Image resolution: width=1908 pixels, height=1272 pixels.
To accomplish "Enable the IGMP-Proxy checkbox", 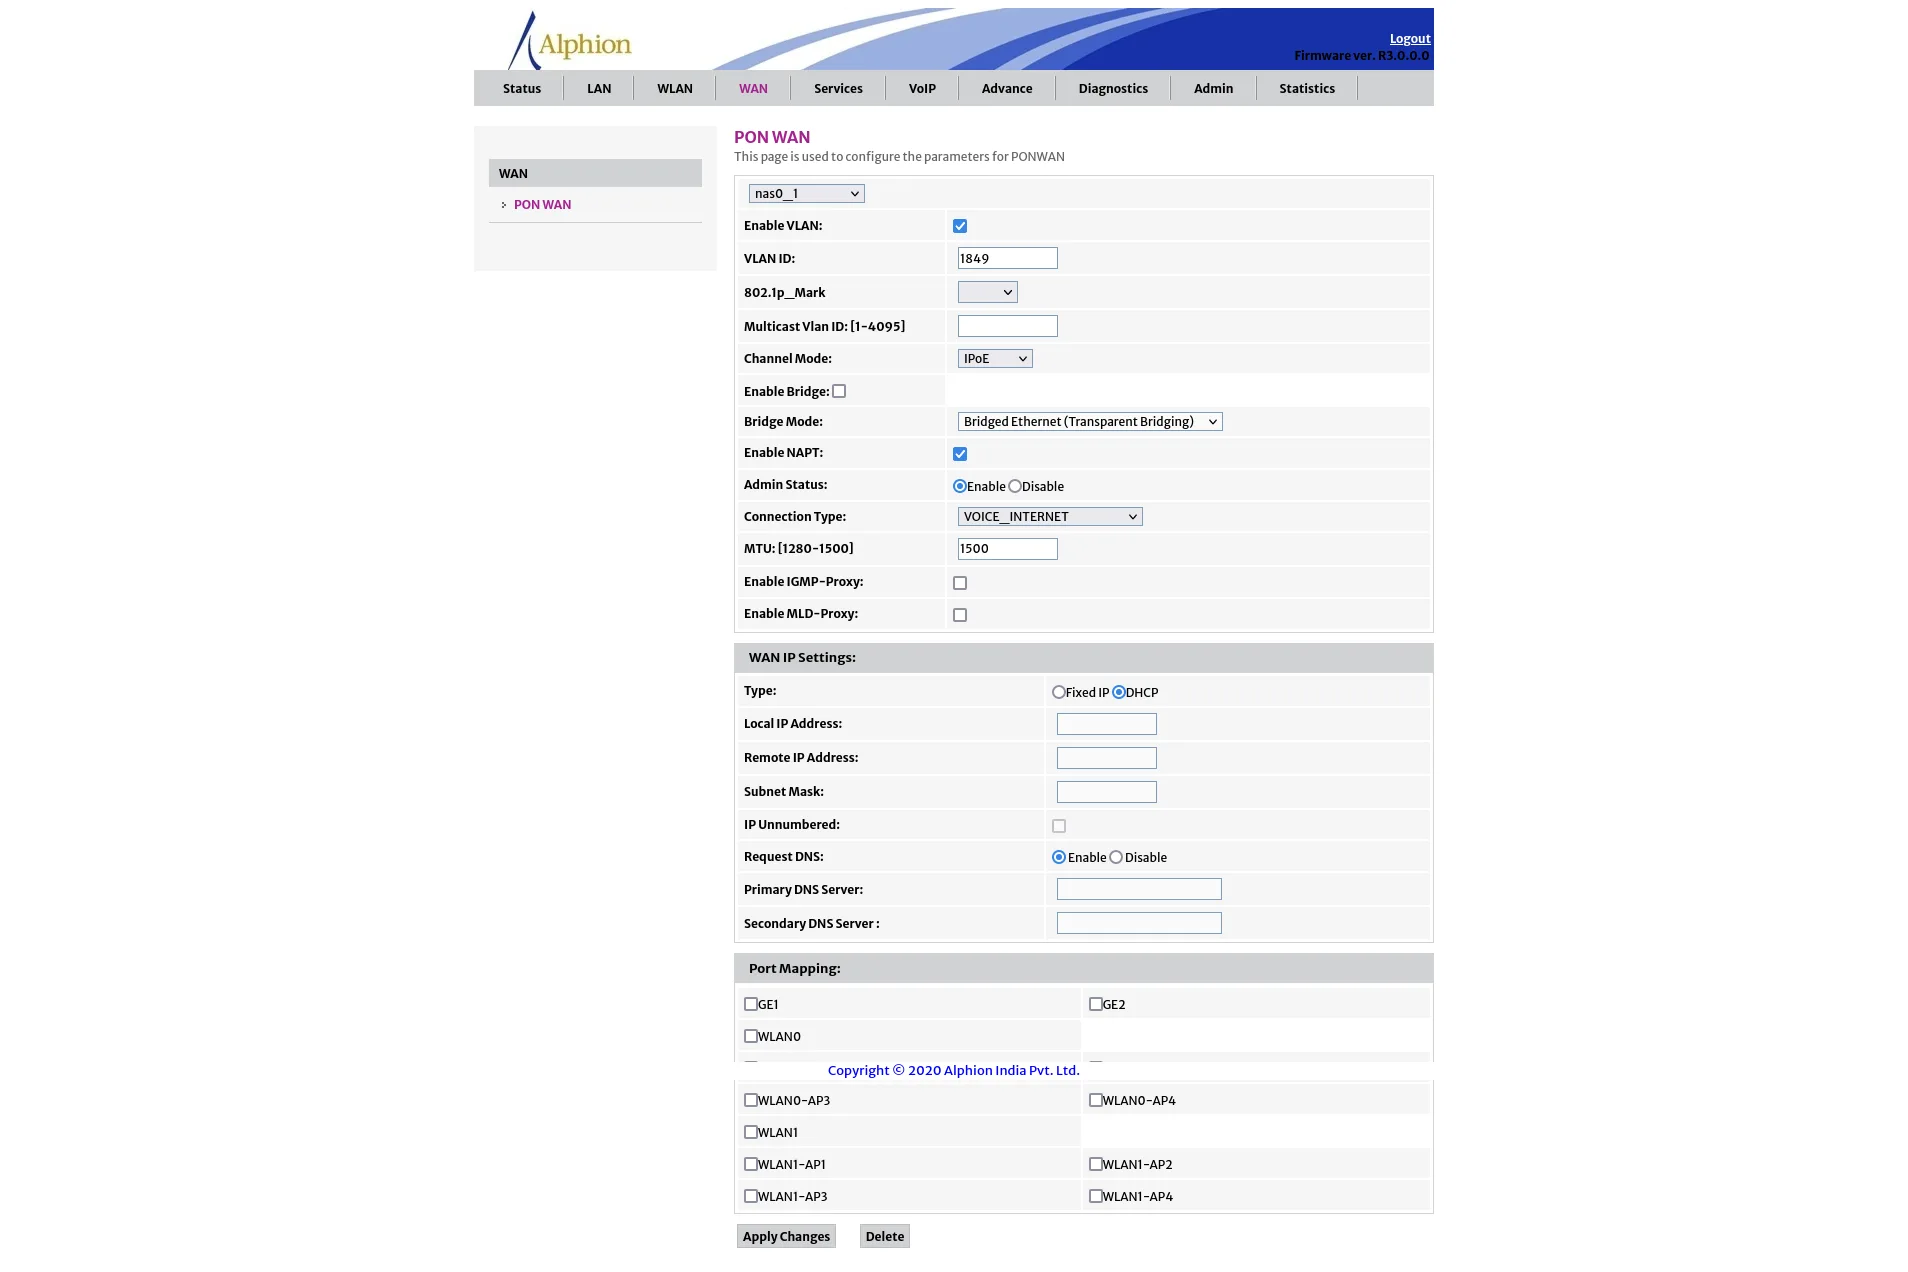I will click(x=960, y=583).
